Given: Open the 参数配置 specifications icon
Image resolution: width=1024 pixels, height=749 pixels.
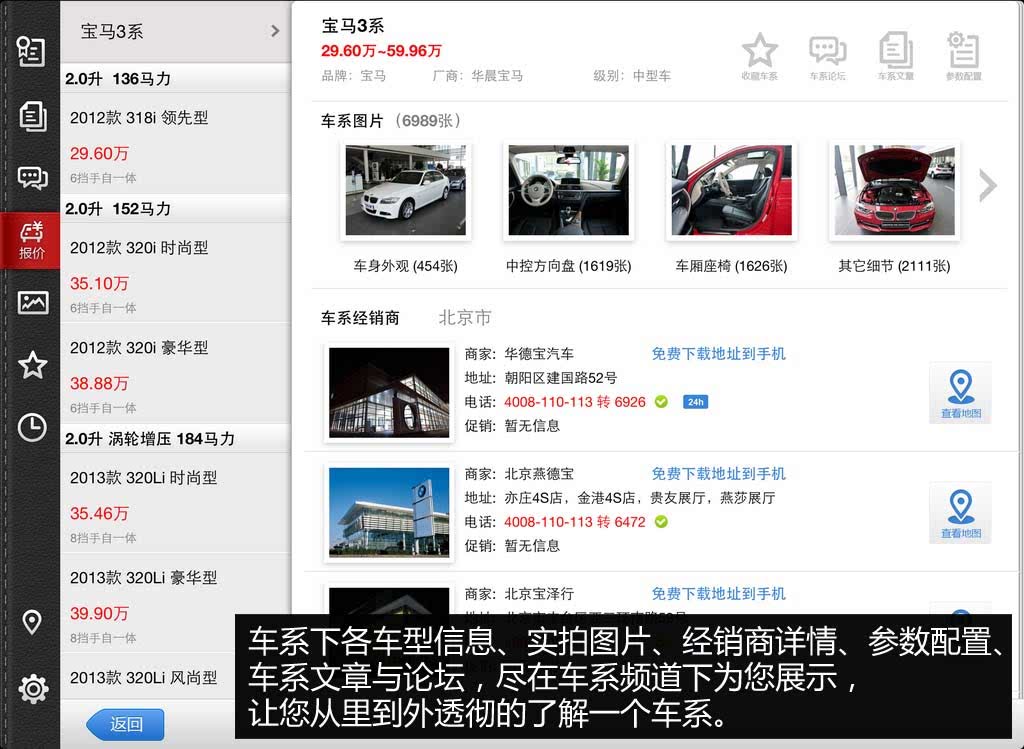Looking at the screenshot, I should click(964, 57).
